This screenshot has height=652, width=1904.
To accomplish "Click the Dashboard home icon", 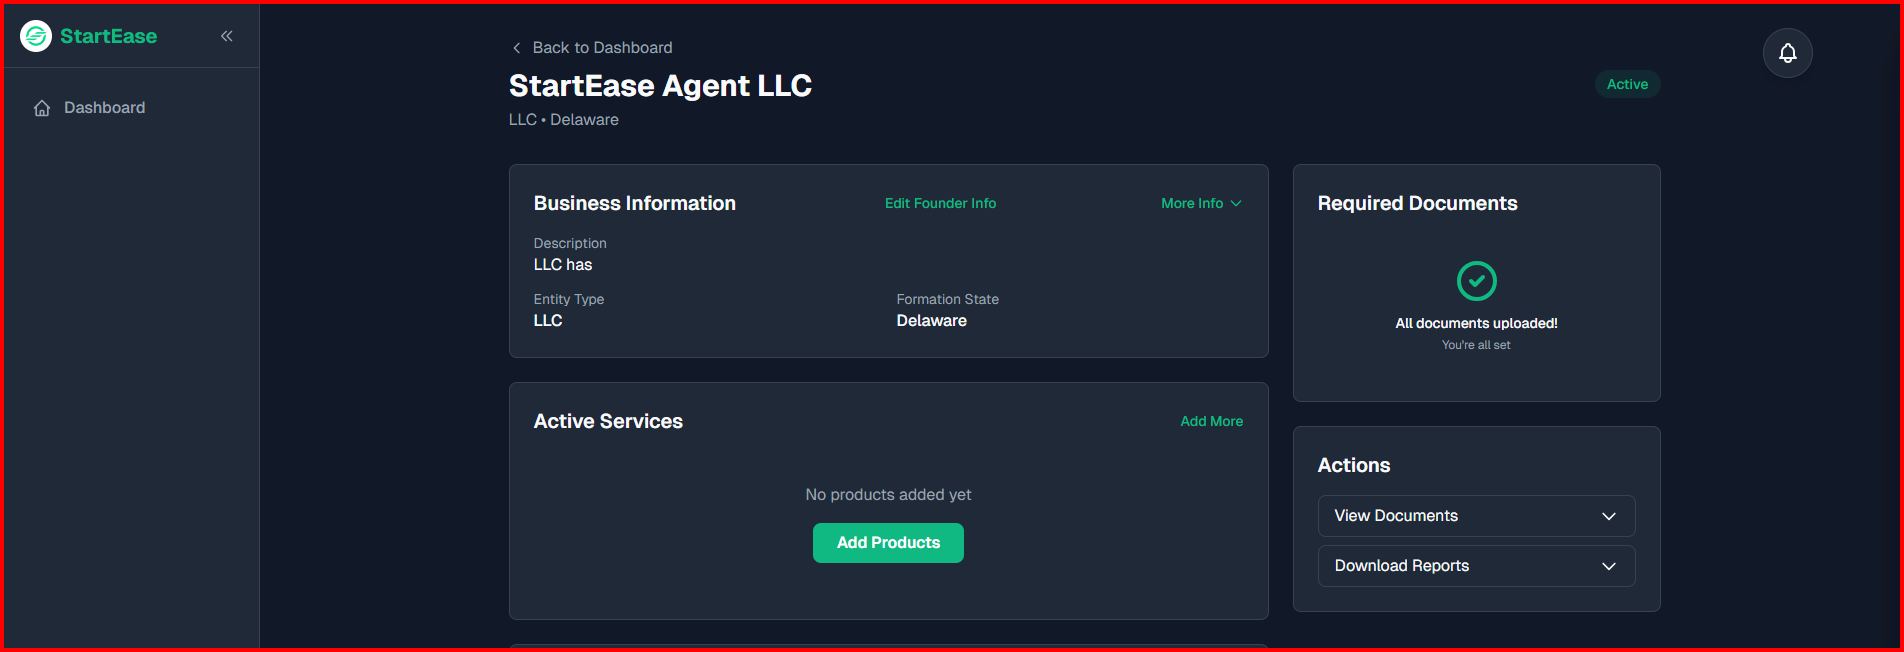I will coord(42,108).
